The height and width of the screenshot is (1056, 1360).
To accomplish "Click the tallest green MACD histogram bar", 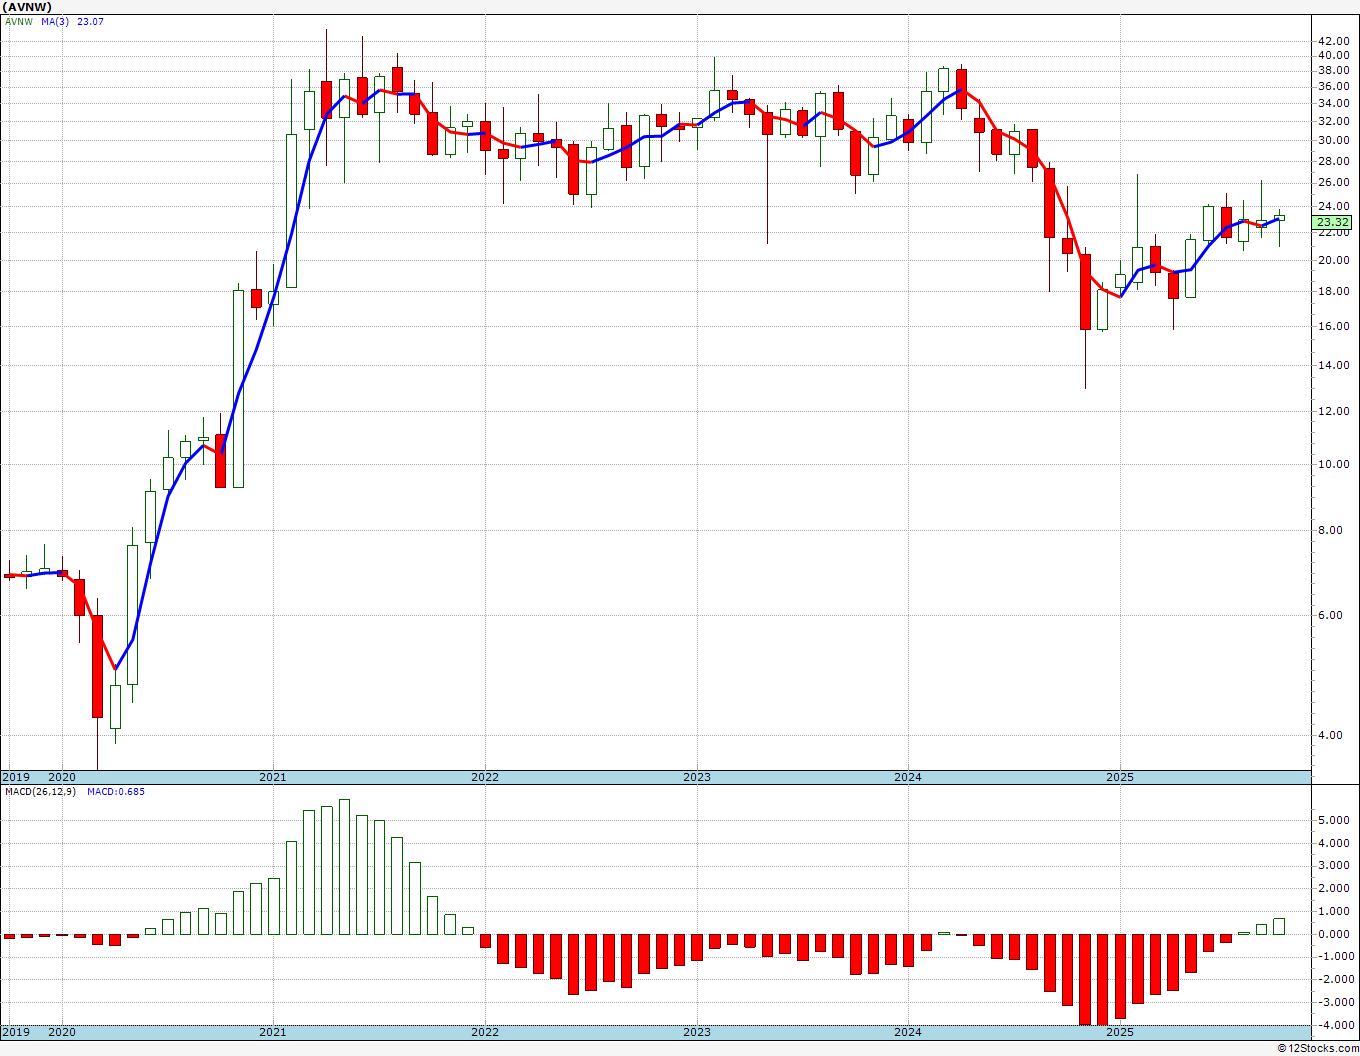I will tap(345, 867).
